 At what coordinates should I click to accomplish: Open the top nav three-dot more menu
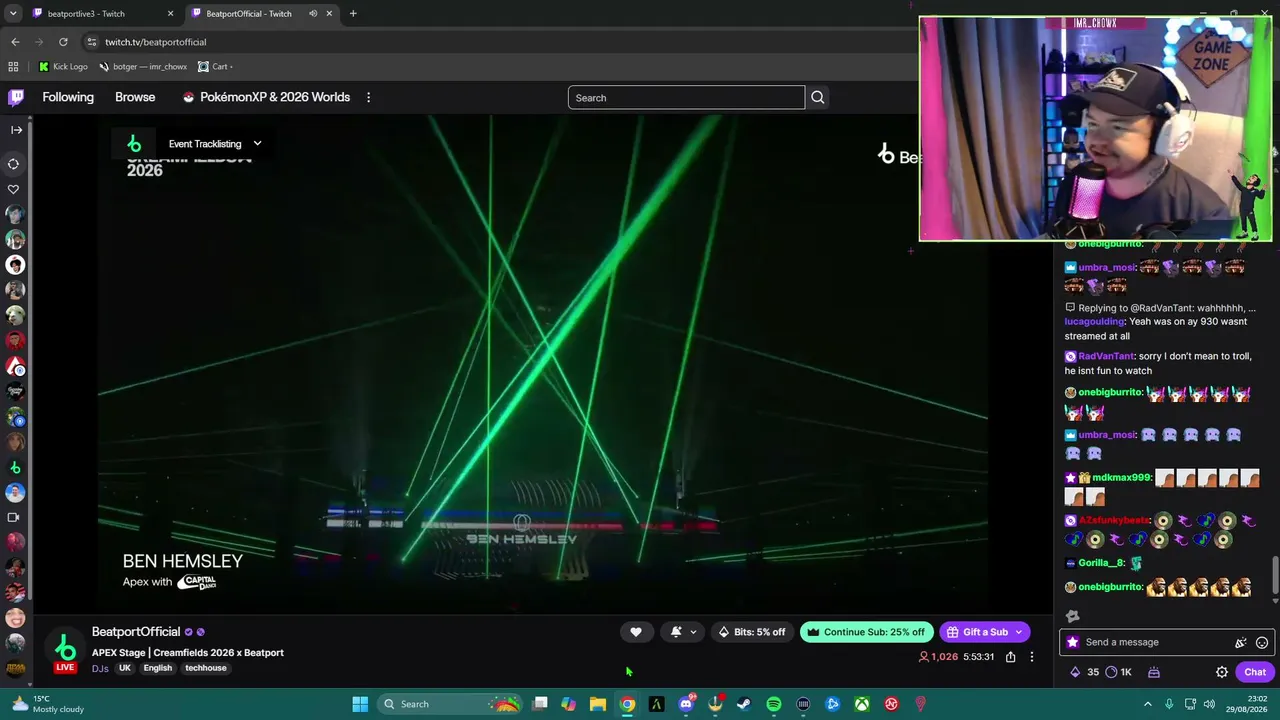(x=368, y=97)
